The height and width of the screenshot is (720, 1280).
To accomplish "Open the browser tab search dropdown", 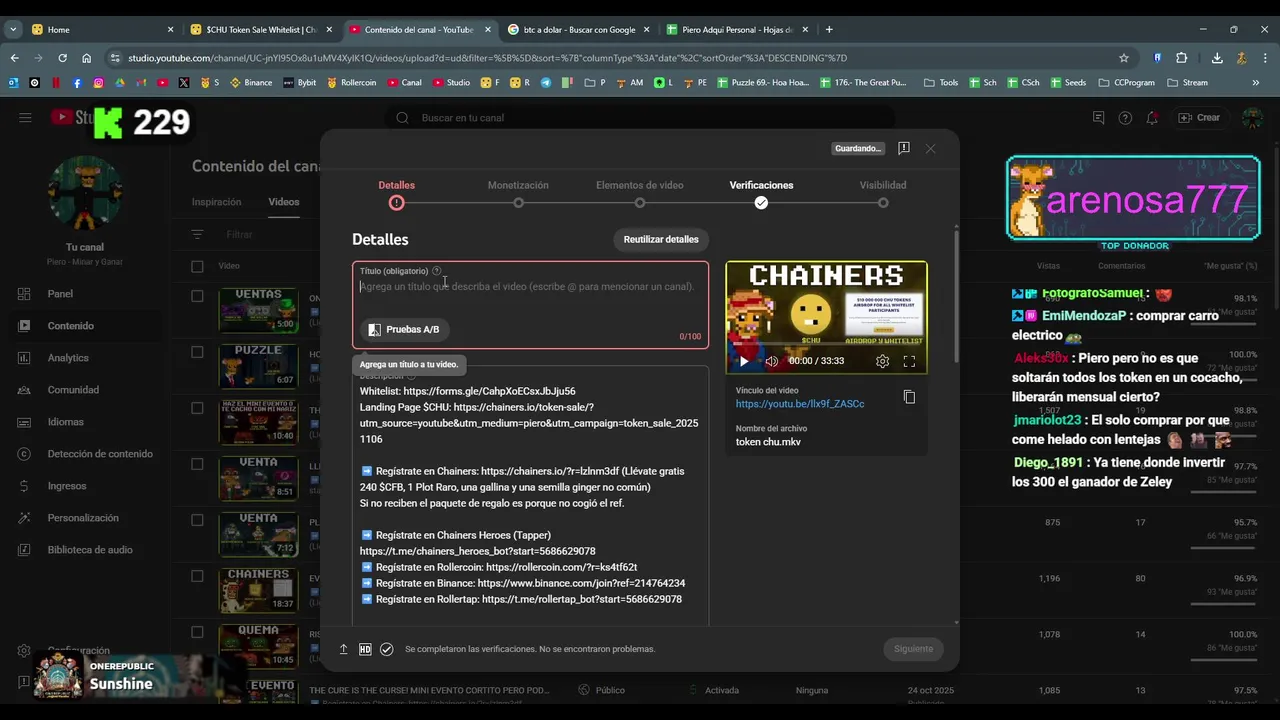I will pyautogui.click(x=13, y=29).
